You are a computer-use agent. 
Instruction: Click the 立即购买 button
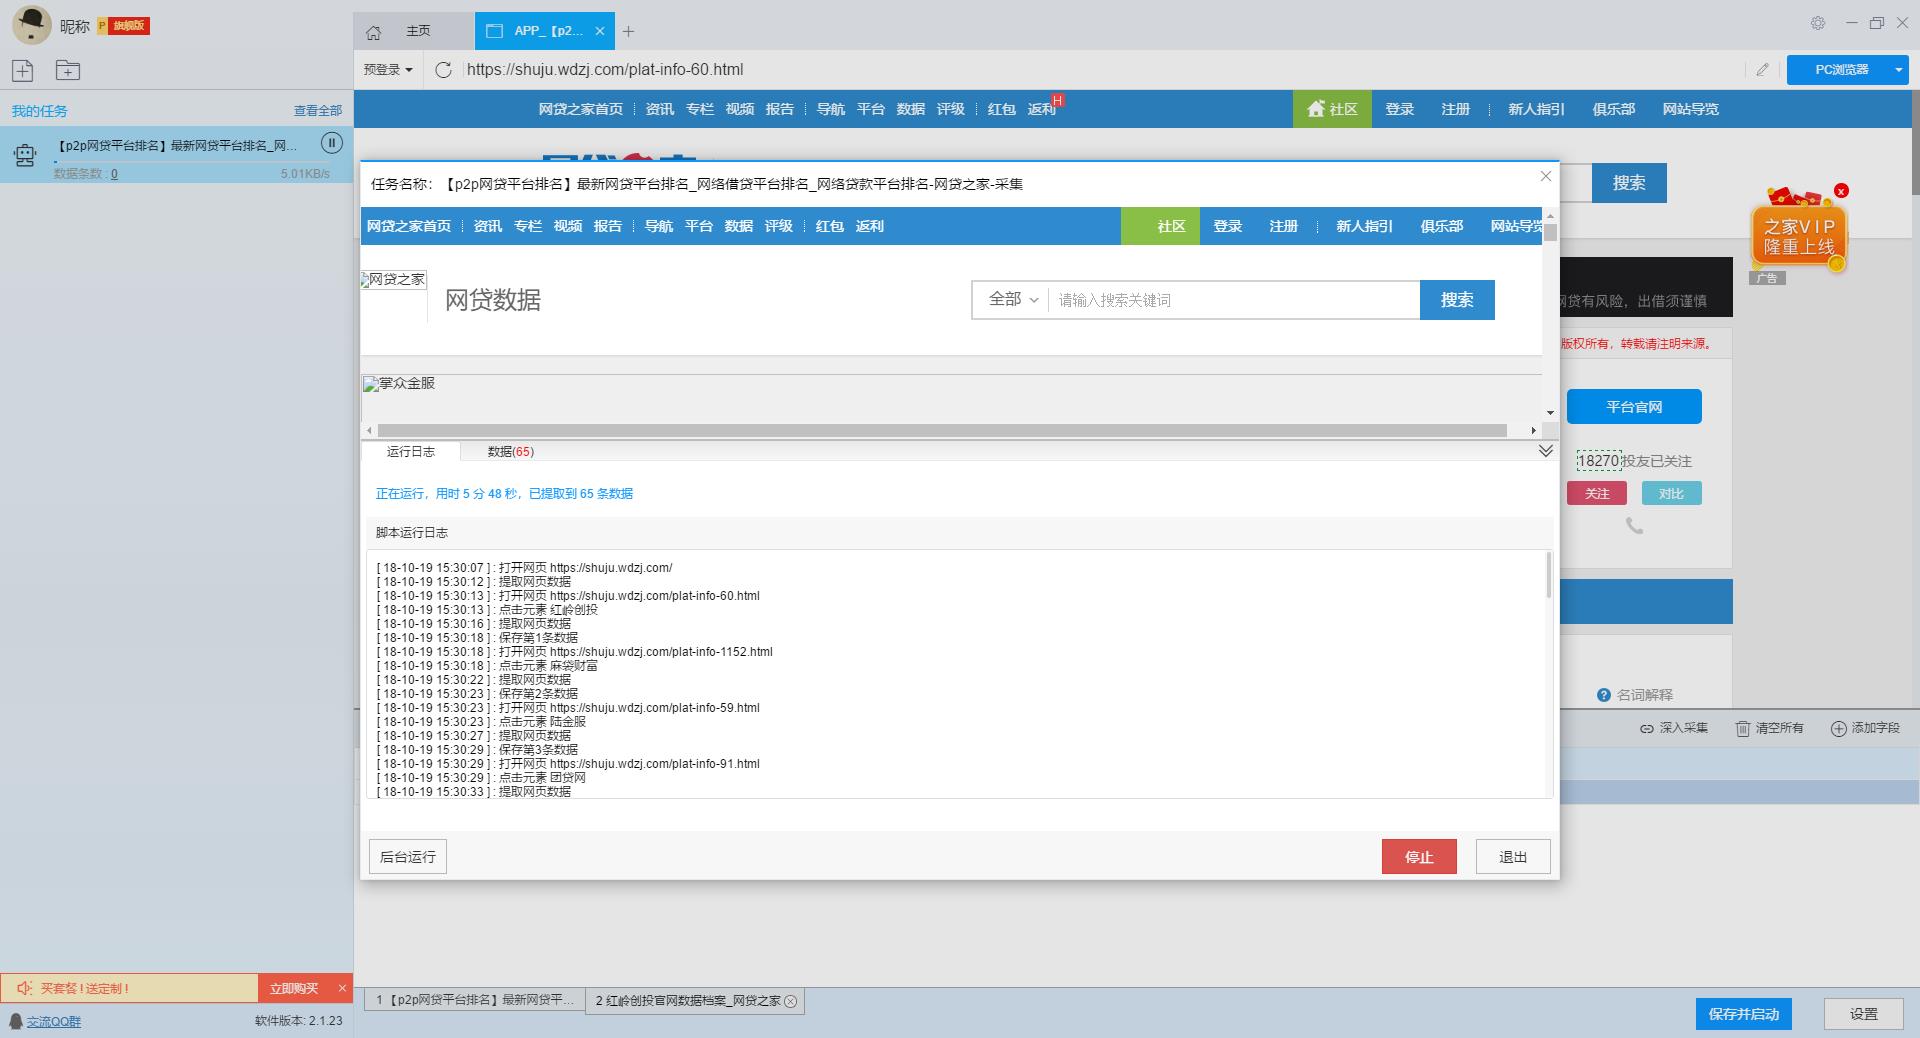click(294, 988)
